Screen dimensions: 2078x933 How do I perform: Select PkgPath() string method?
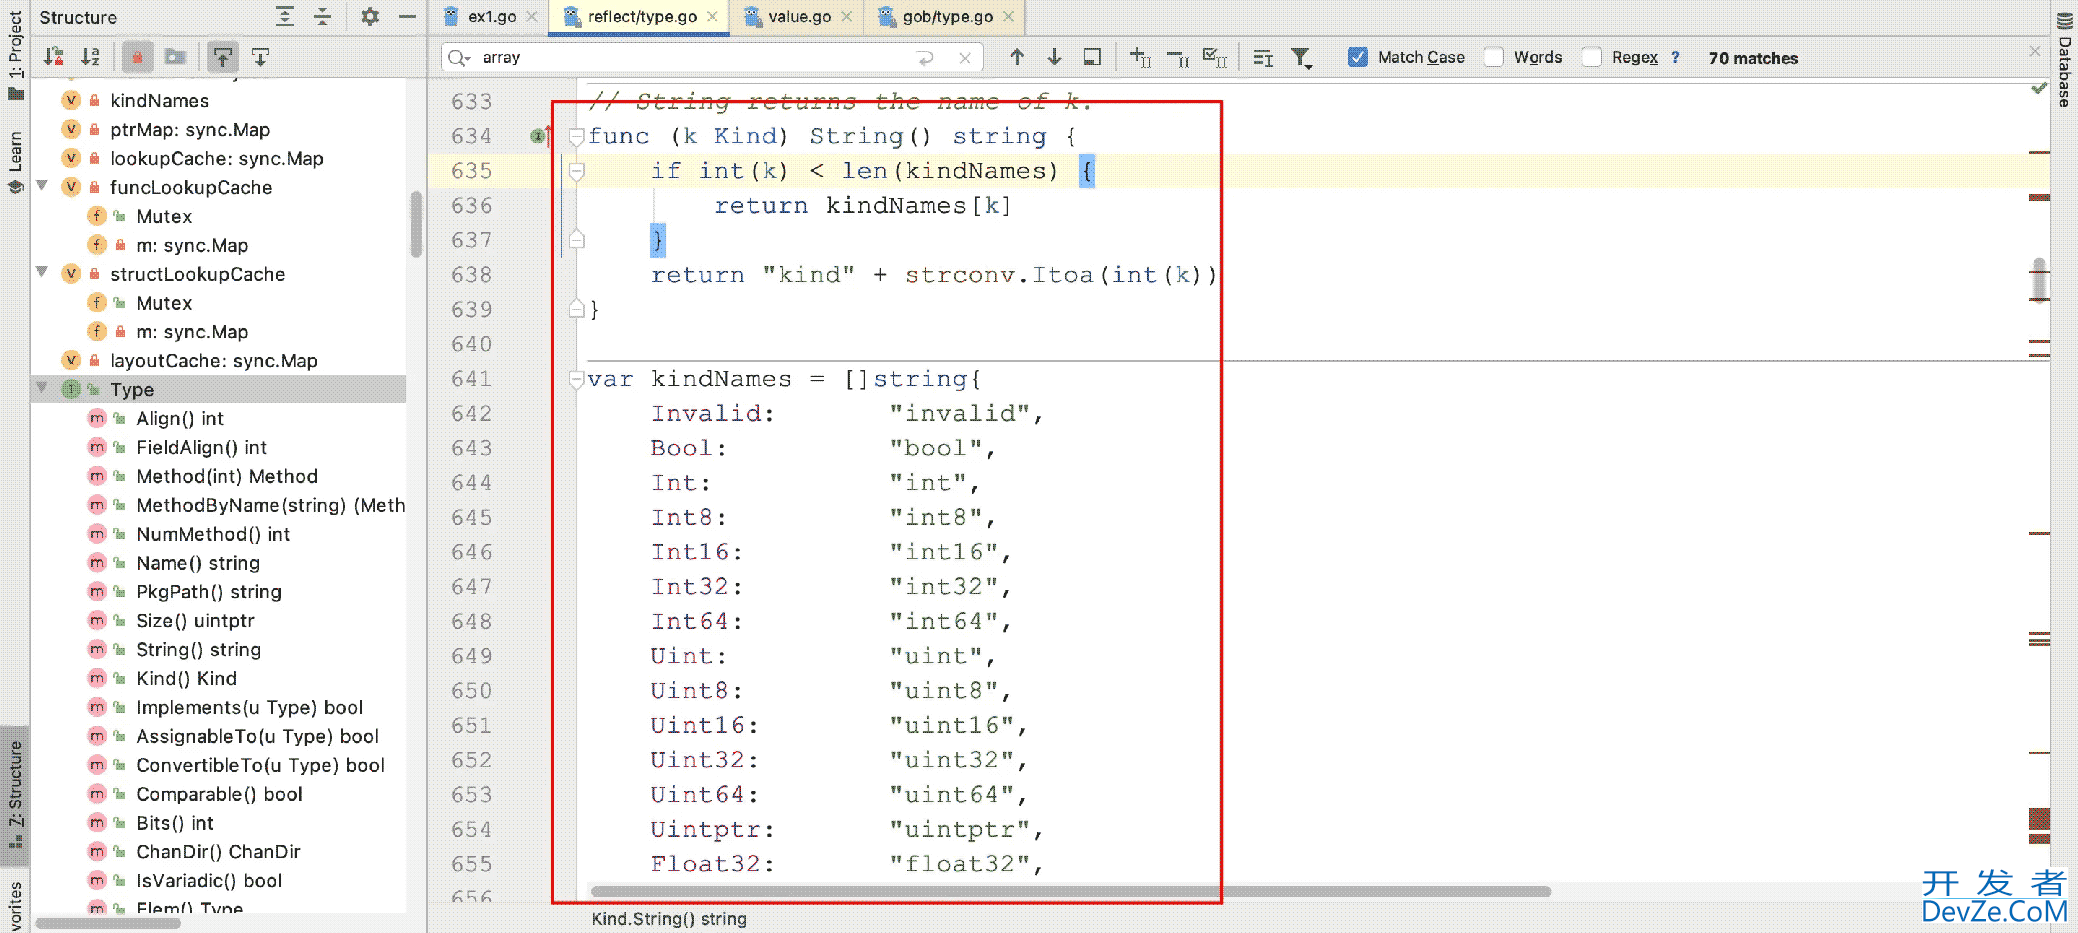pyautogui.click(x=208, y=591)
